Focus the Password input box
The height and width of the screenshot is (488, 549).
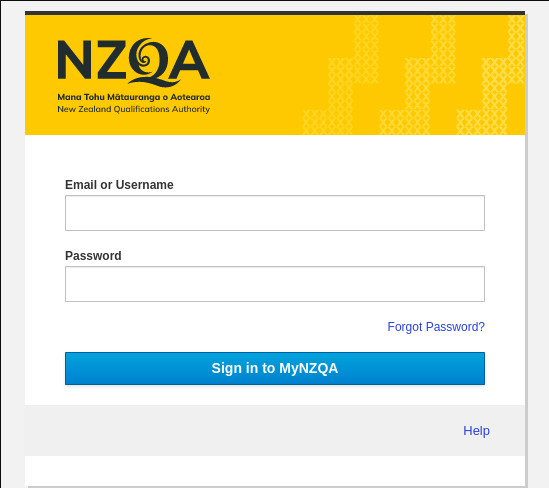tap(275, 284)
